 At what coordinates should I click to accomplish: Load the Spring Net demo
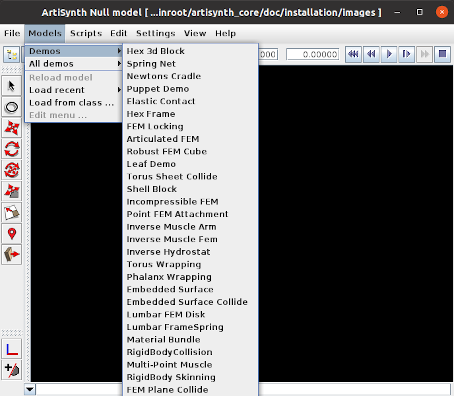(x=191, y=64)
